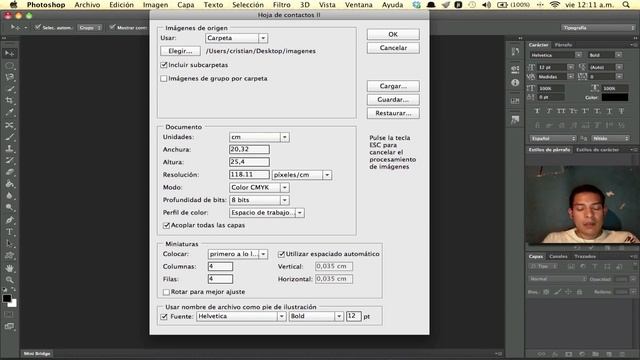Toggle the Fuente caption checkbox
The width and height of the screenshot is (640, 360).
click(x=164, y=316)
